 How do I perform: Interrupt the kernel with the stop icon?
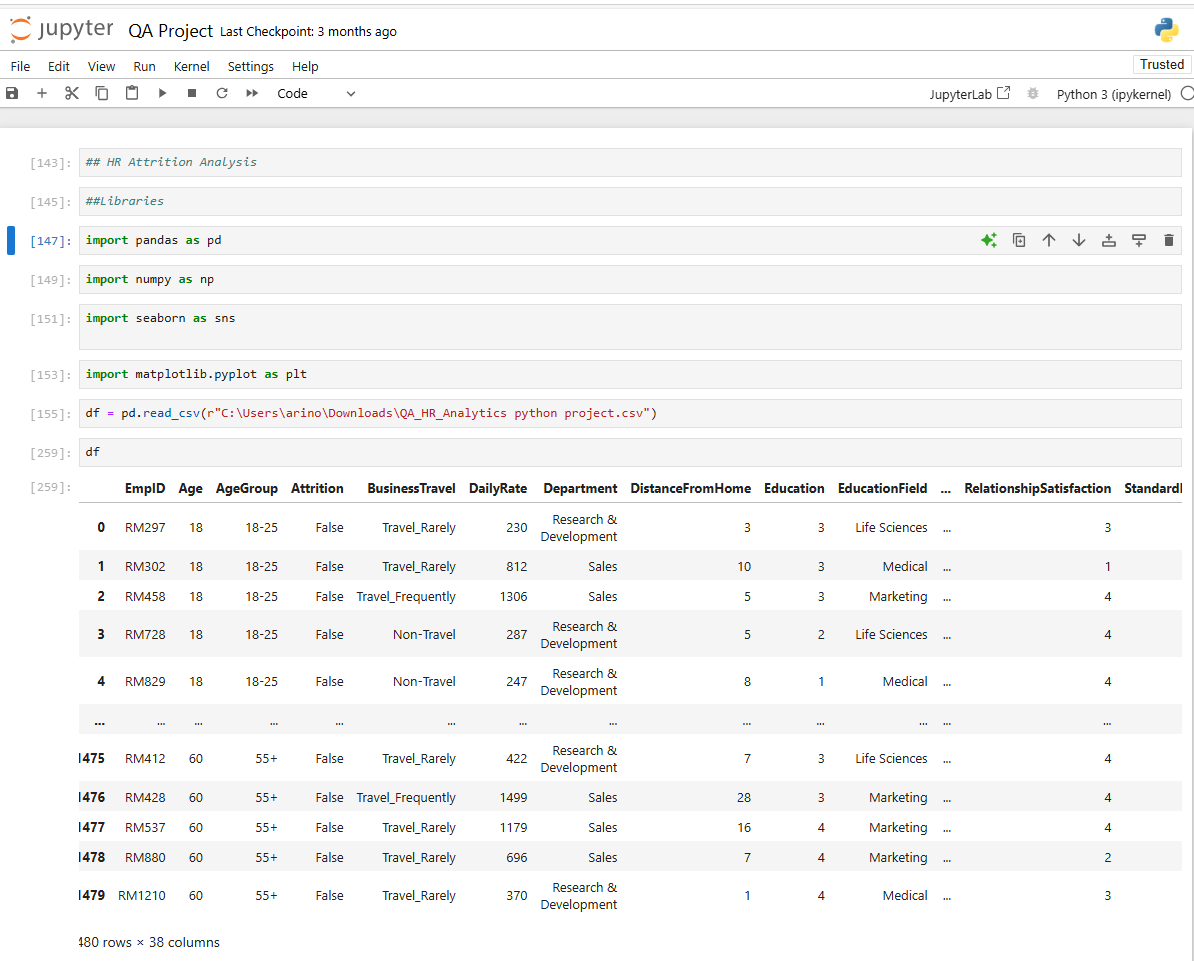(192, 93)
